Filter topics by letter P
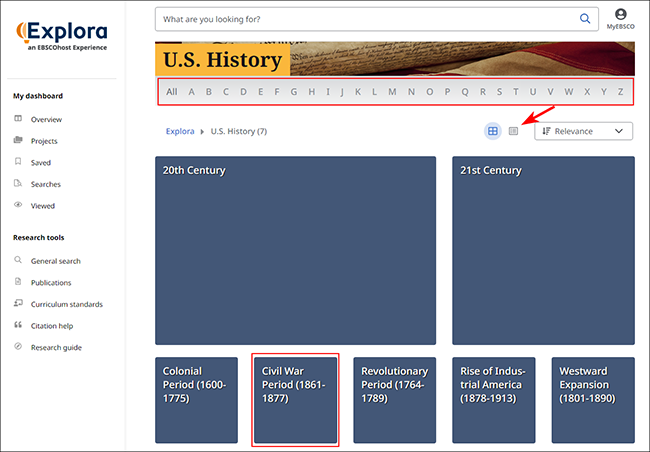 coord(447,92)
